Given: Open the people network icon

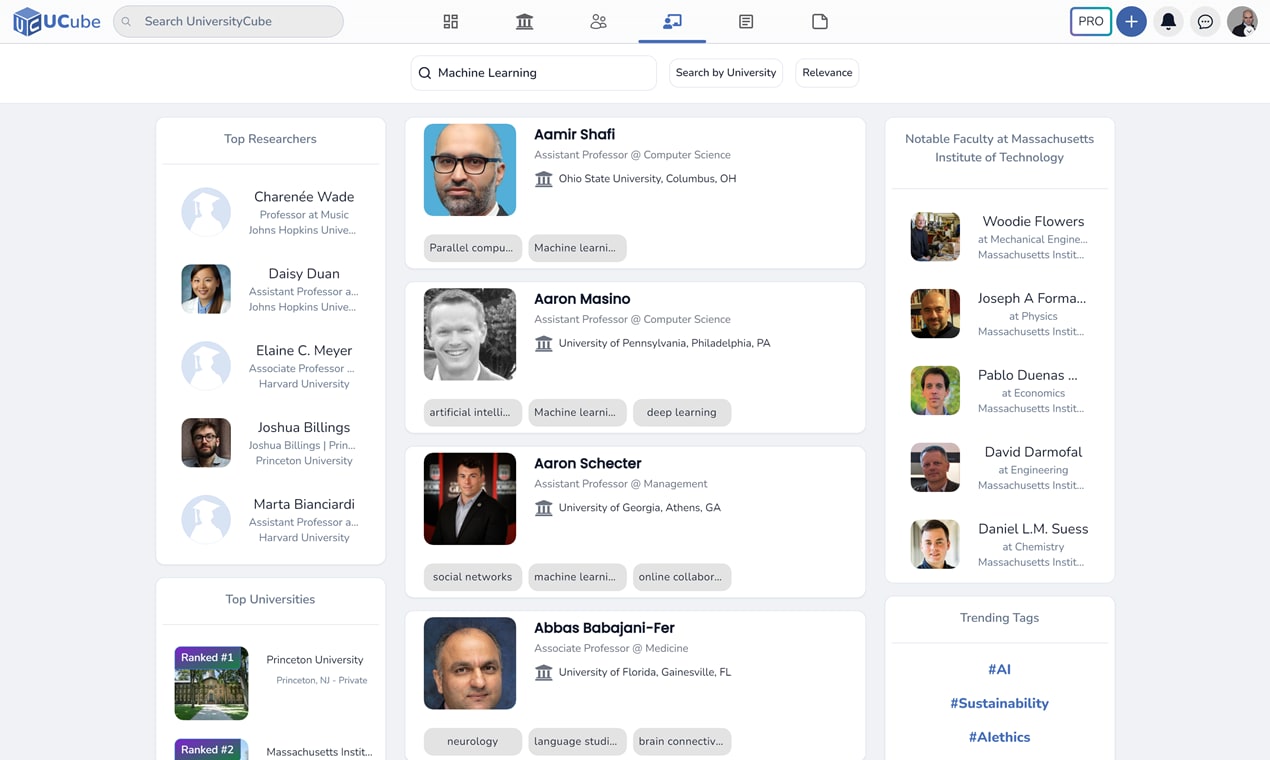Looking at the screenshot, I should 598,21.
